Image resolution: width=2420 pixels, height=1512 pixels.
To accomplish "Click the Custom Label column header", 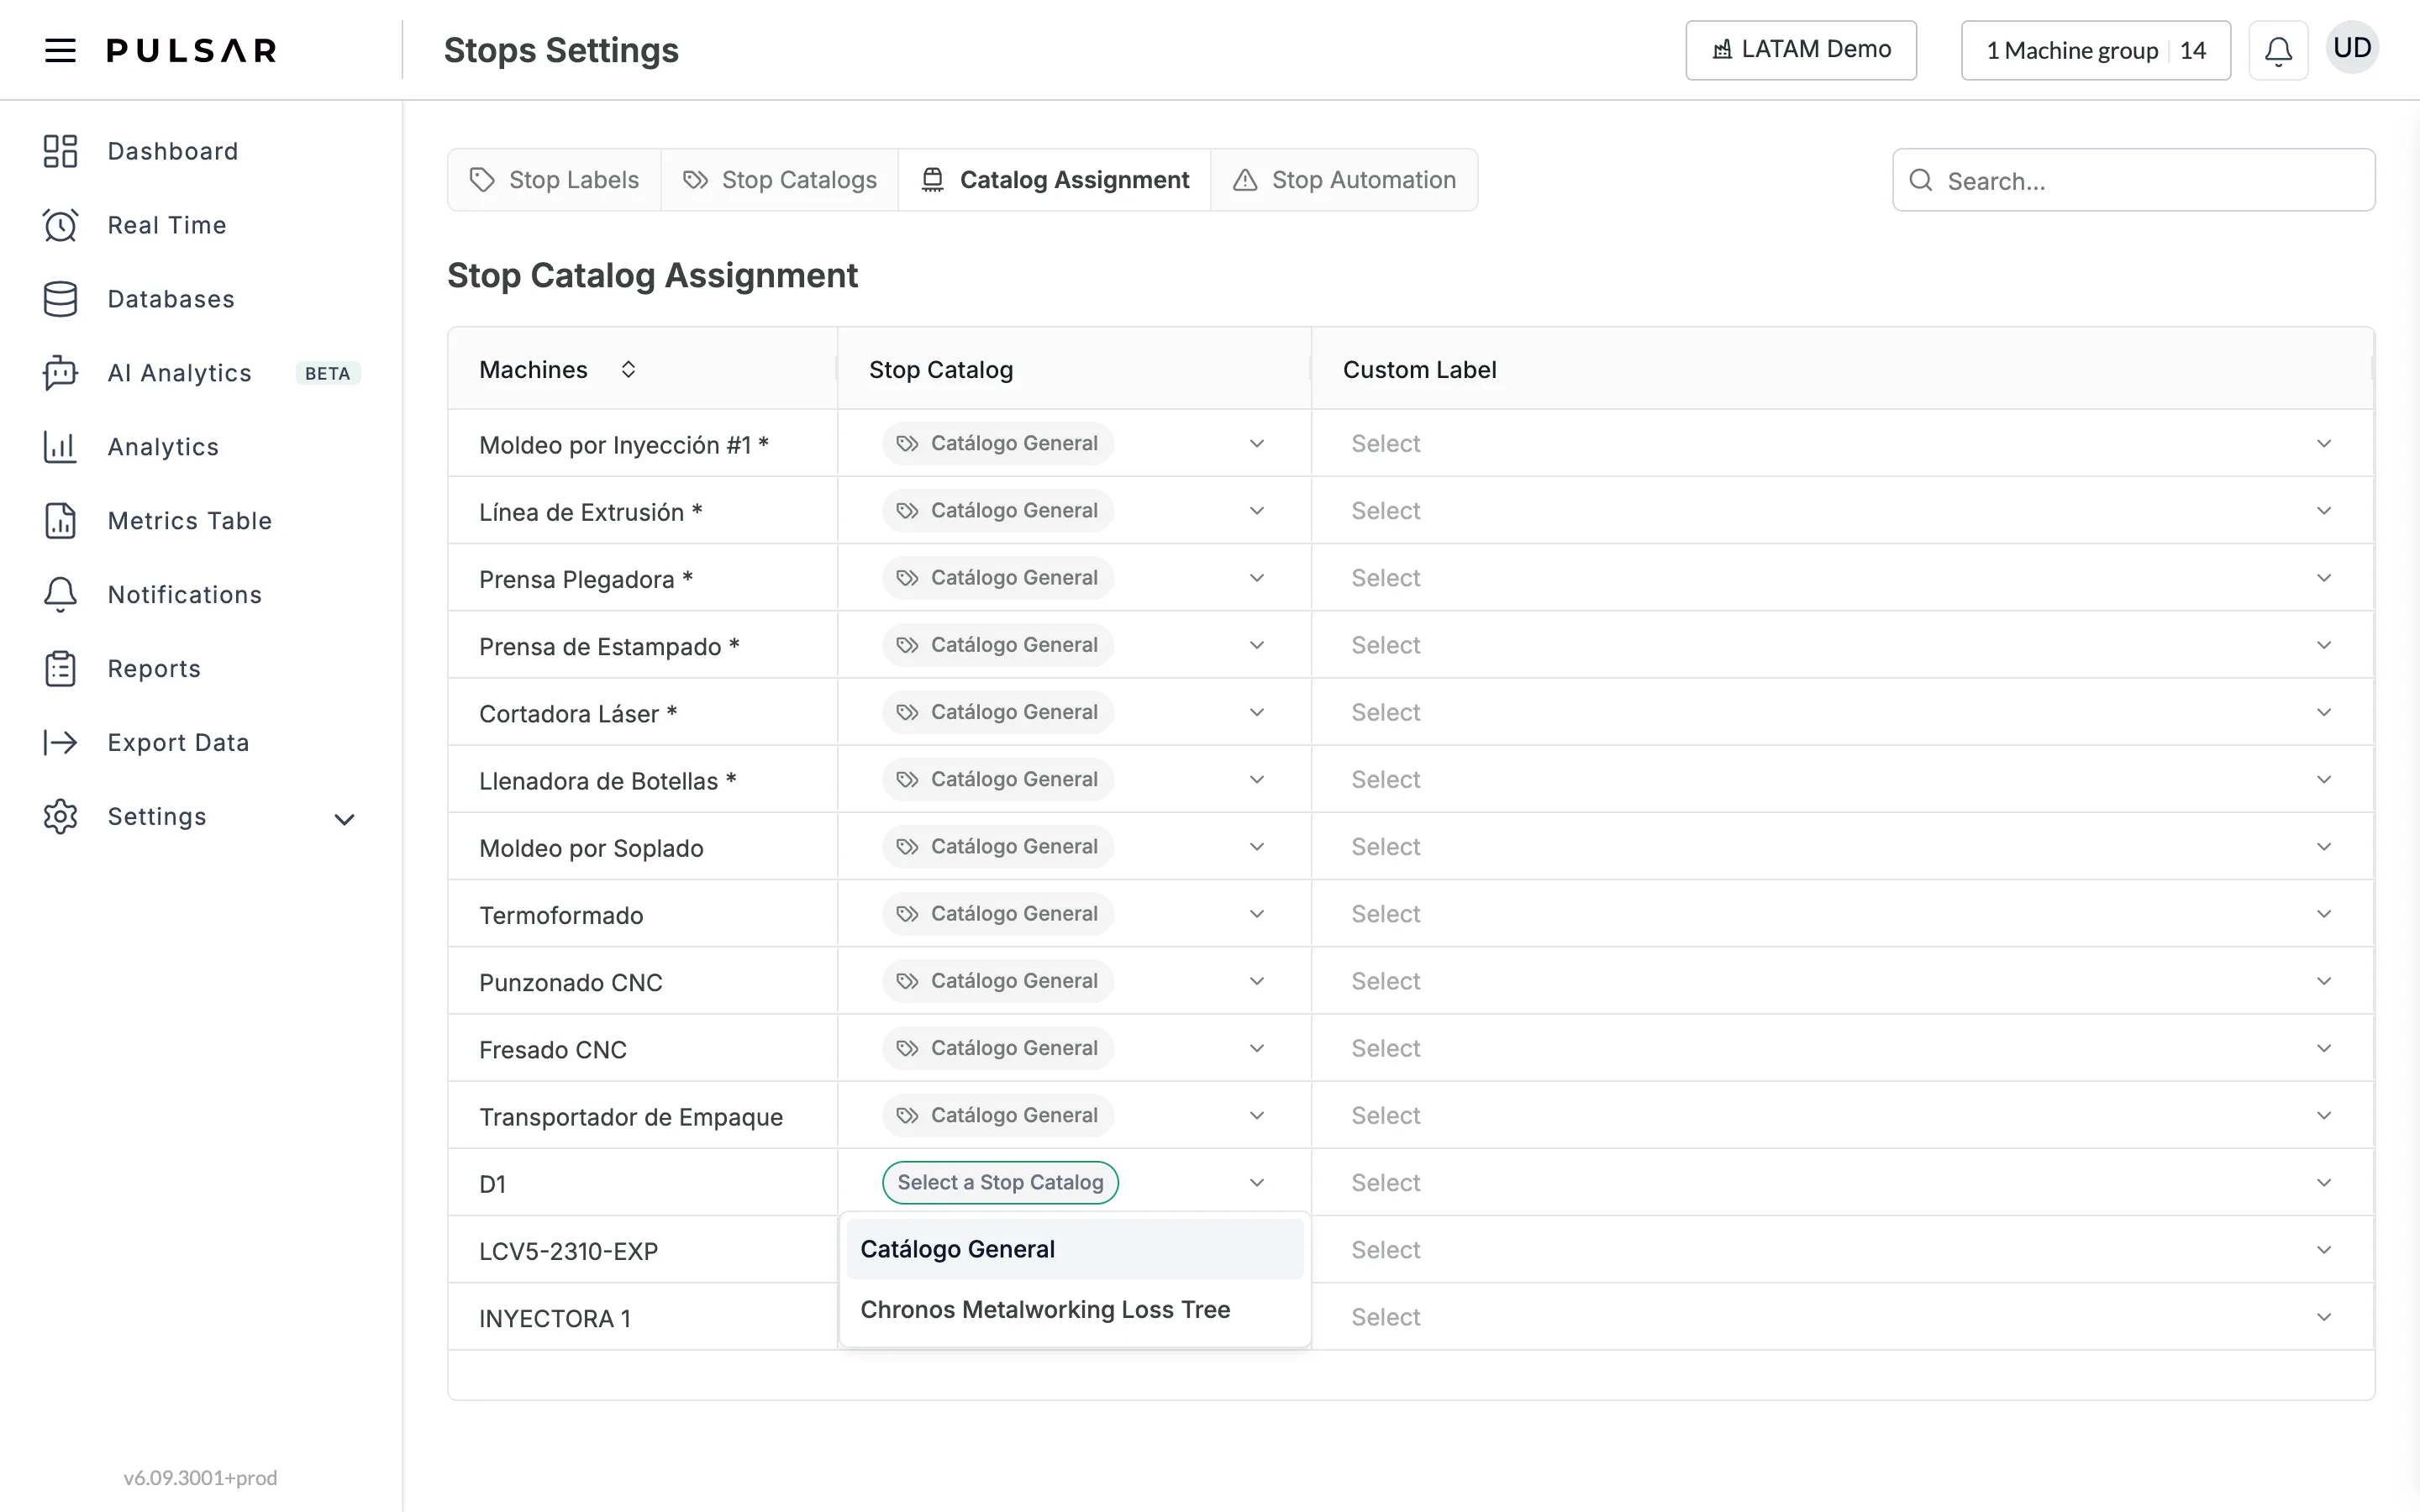I will coord(1419,369).
